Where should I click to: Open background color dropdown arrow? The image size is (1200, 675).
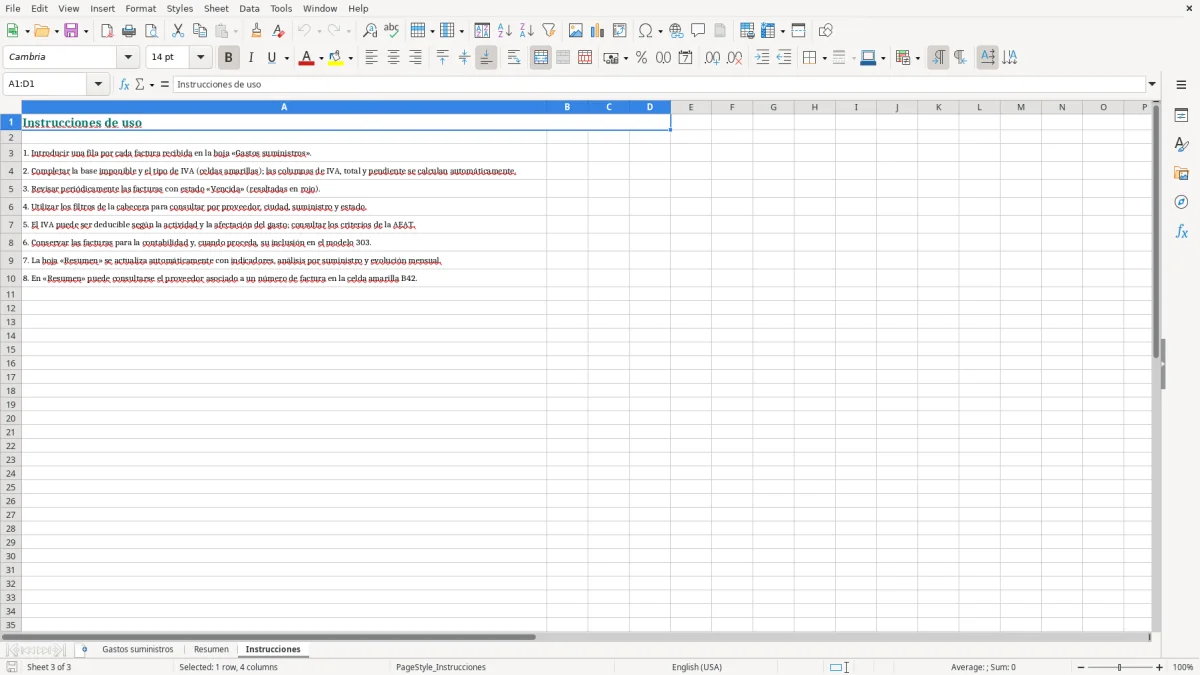(350, 58)
